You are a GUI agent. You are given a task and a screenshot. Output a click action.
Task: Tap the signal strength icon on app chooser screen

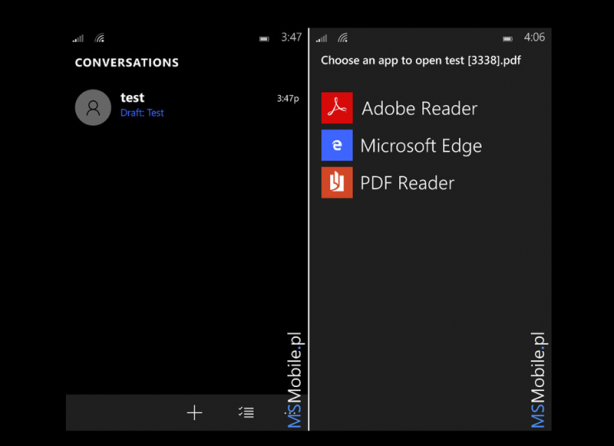pos(321,38)
